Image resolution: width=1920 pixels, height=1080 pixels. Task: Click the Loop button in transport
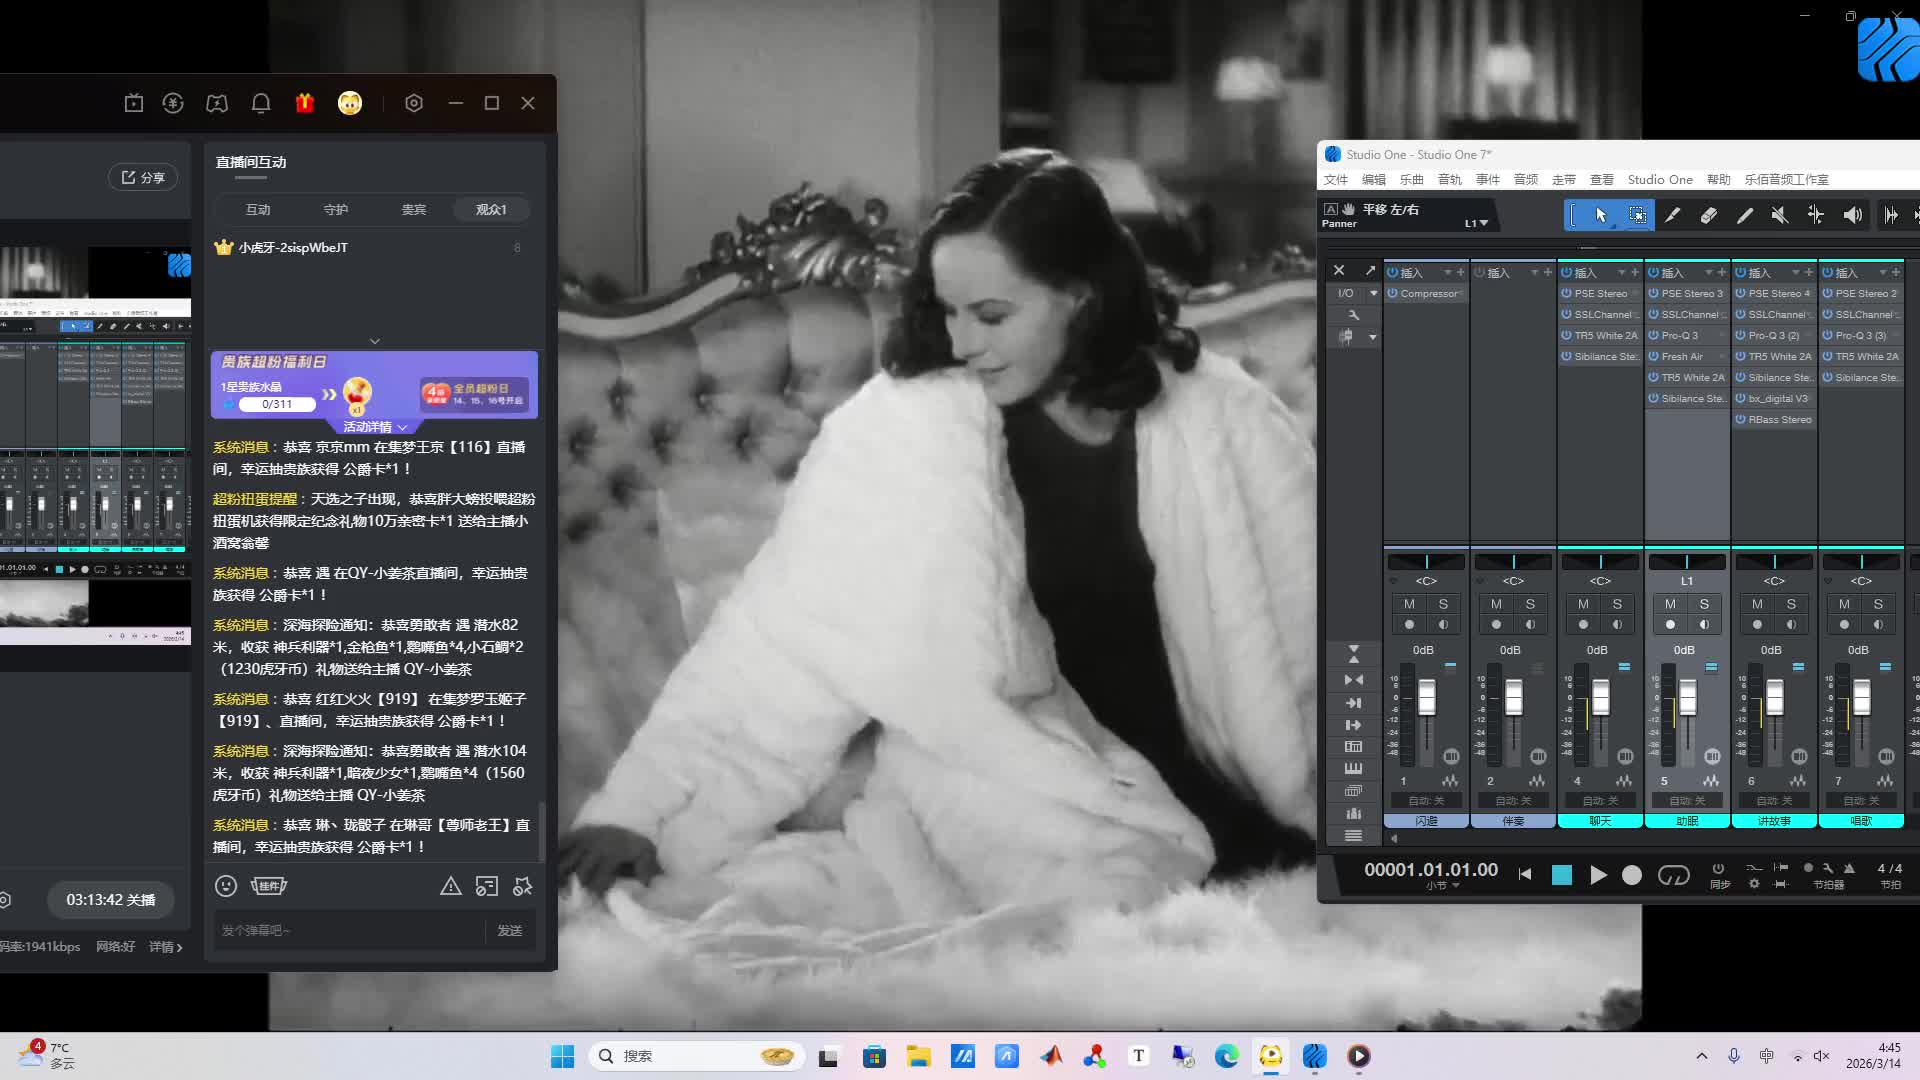pos(1673,875)
